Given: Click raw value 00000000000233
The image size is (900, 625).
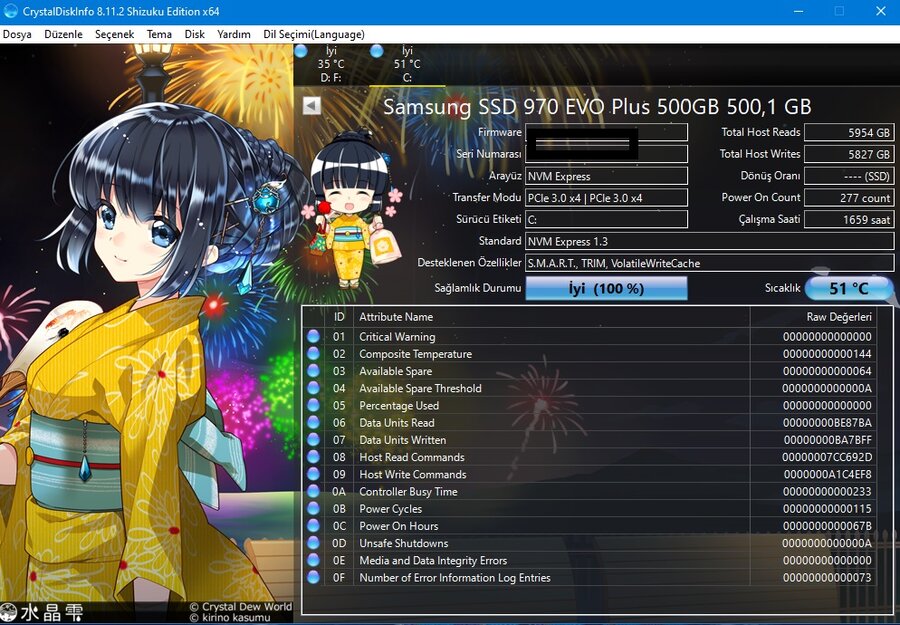Looking at the screenshot, I should (827, 492).
